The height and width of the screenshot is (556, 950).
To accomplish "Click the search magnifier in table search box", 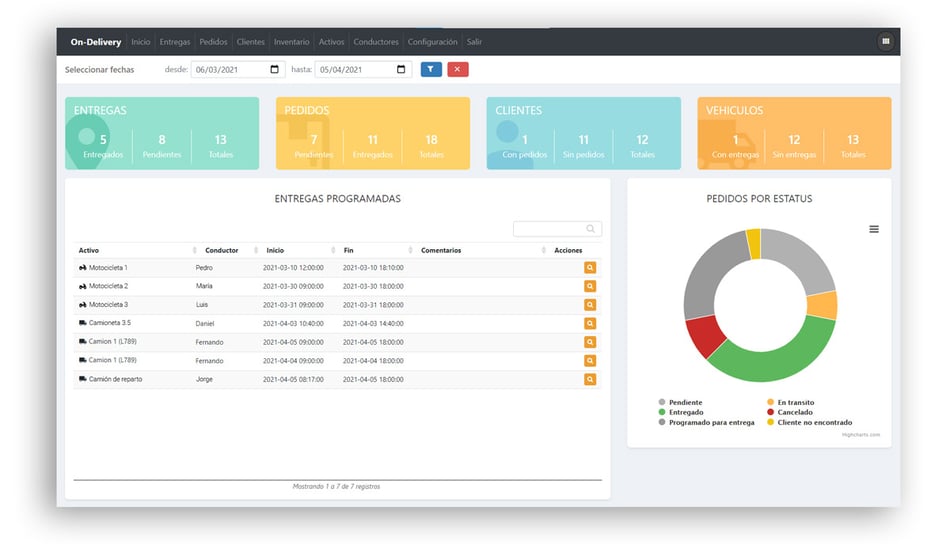I will [590, 228].
